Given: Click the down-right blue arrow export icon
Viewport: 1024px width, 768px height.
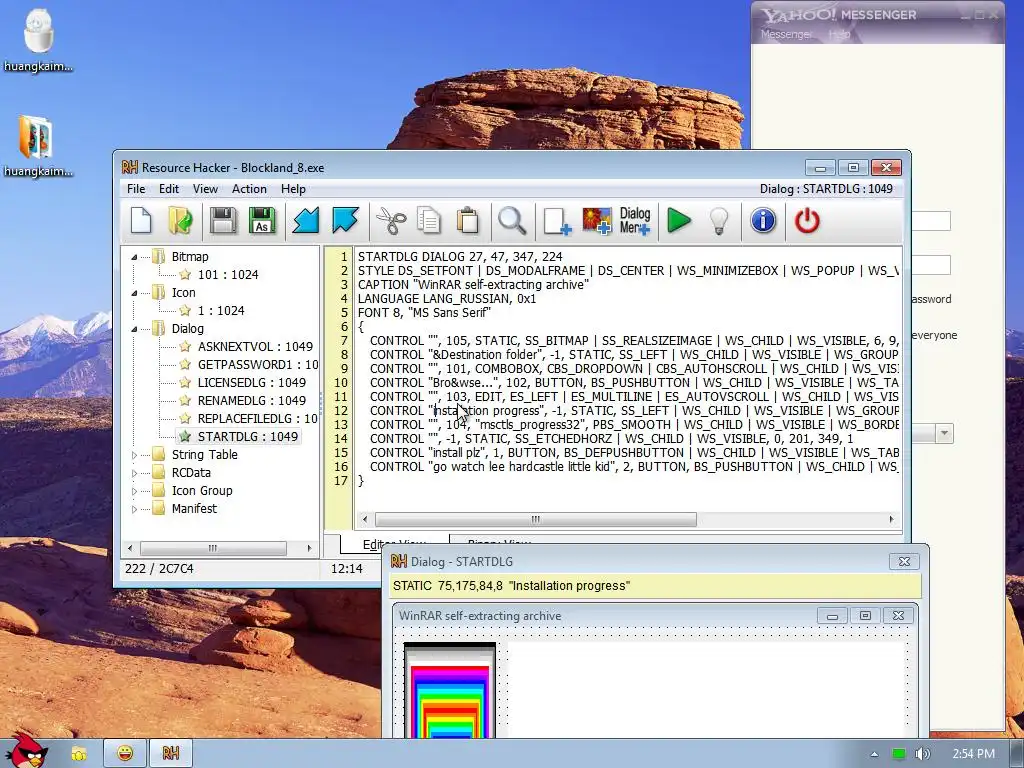Looking at the screenshot, I should (x=345, y=221).
